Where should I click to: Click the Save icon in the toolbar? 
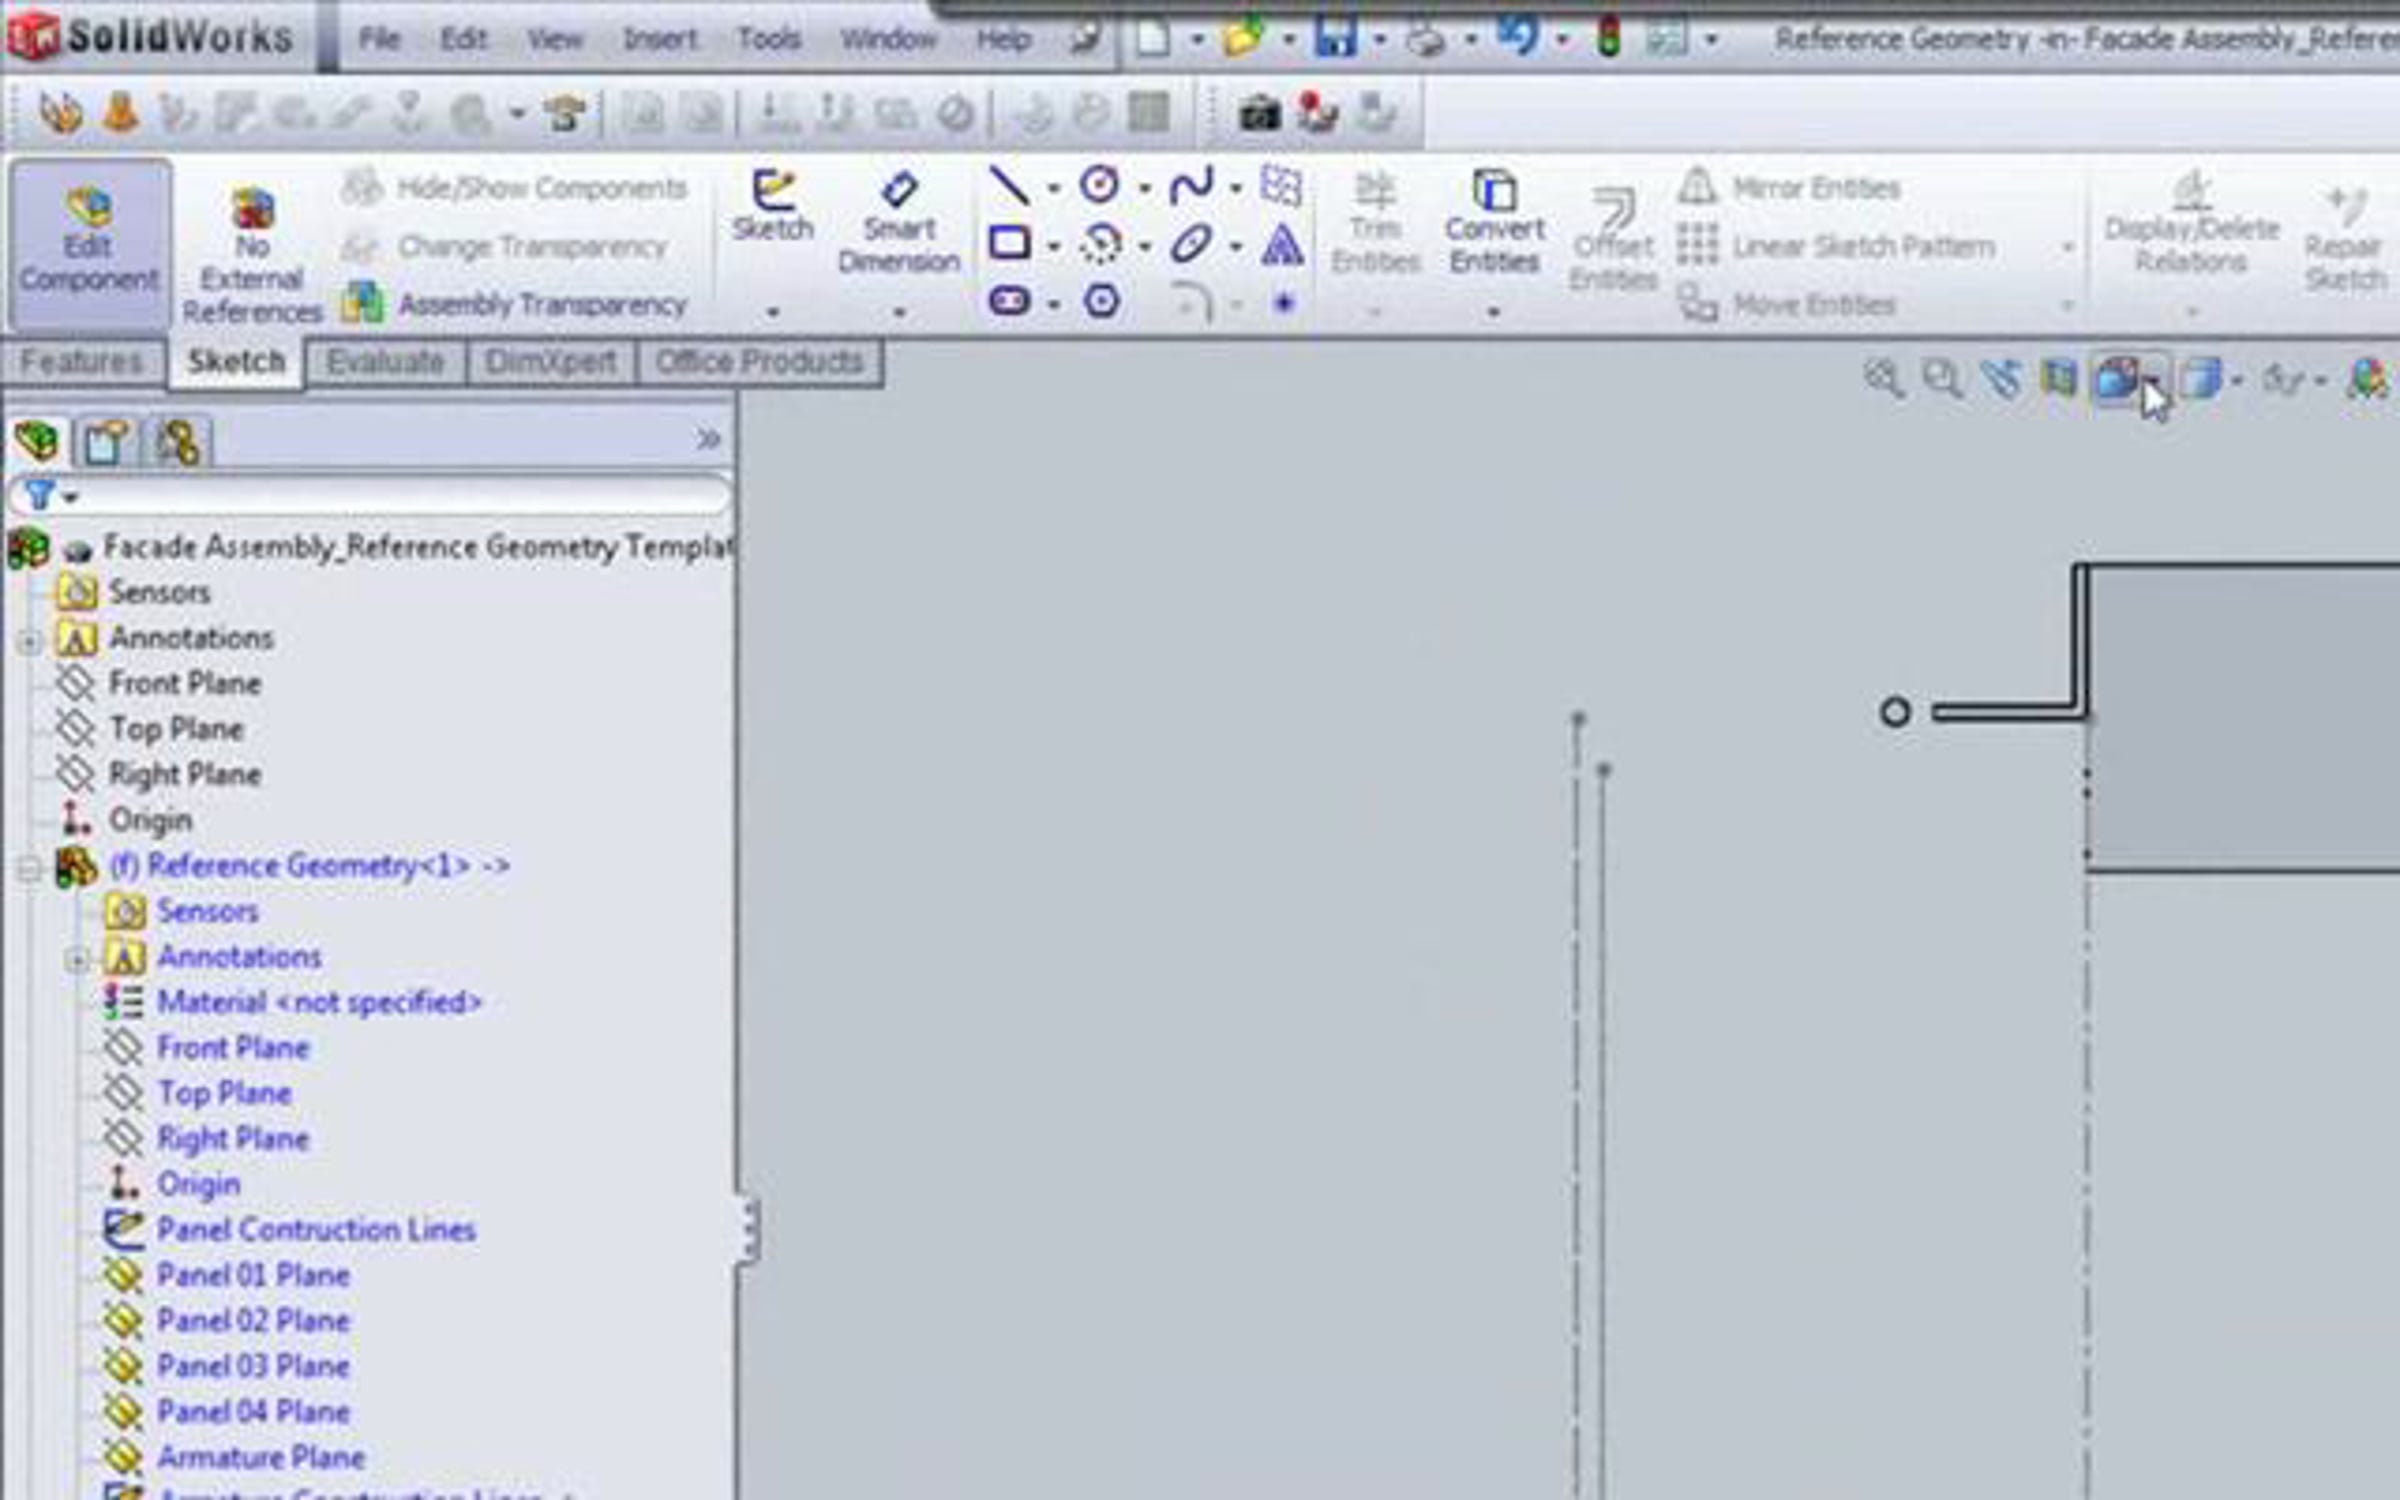coord(1335,39)
